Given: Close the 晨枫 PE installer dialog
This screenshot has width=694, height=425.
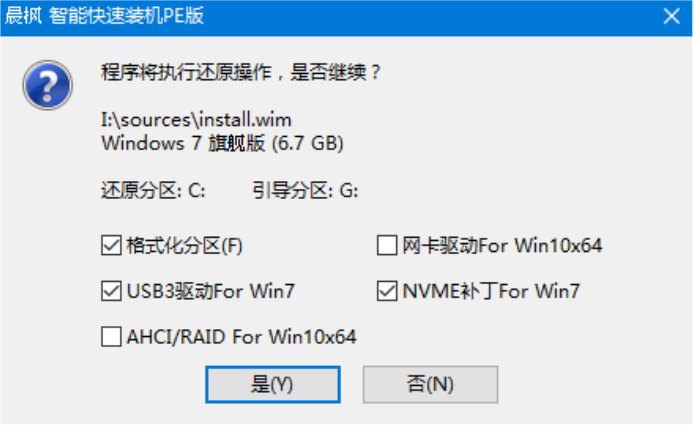Looking at the screenshot, I should coord(671,17).
